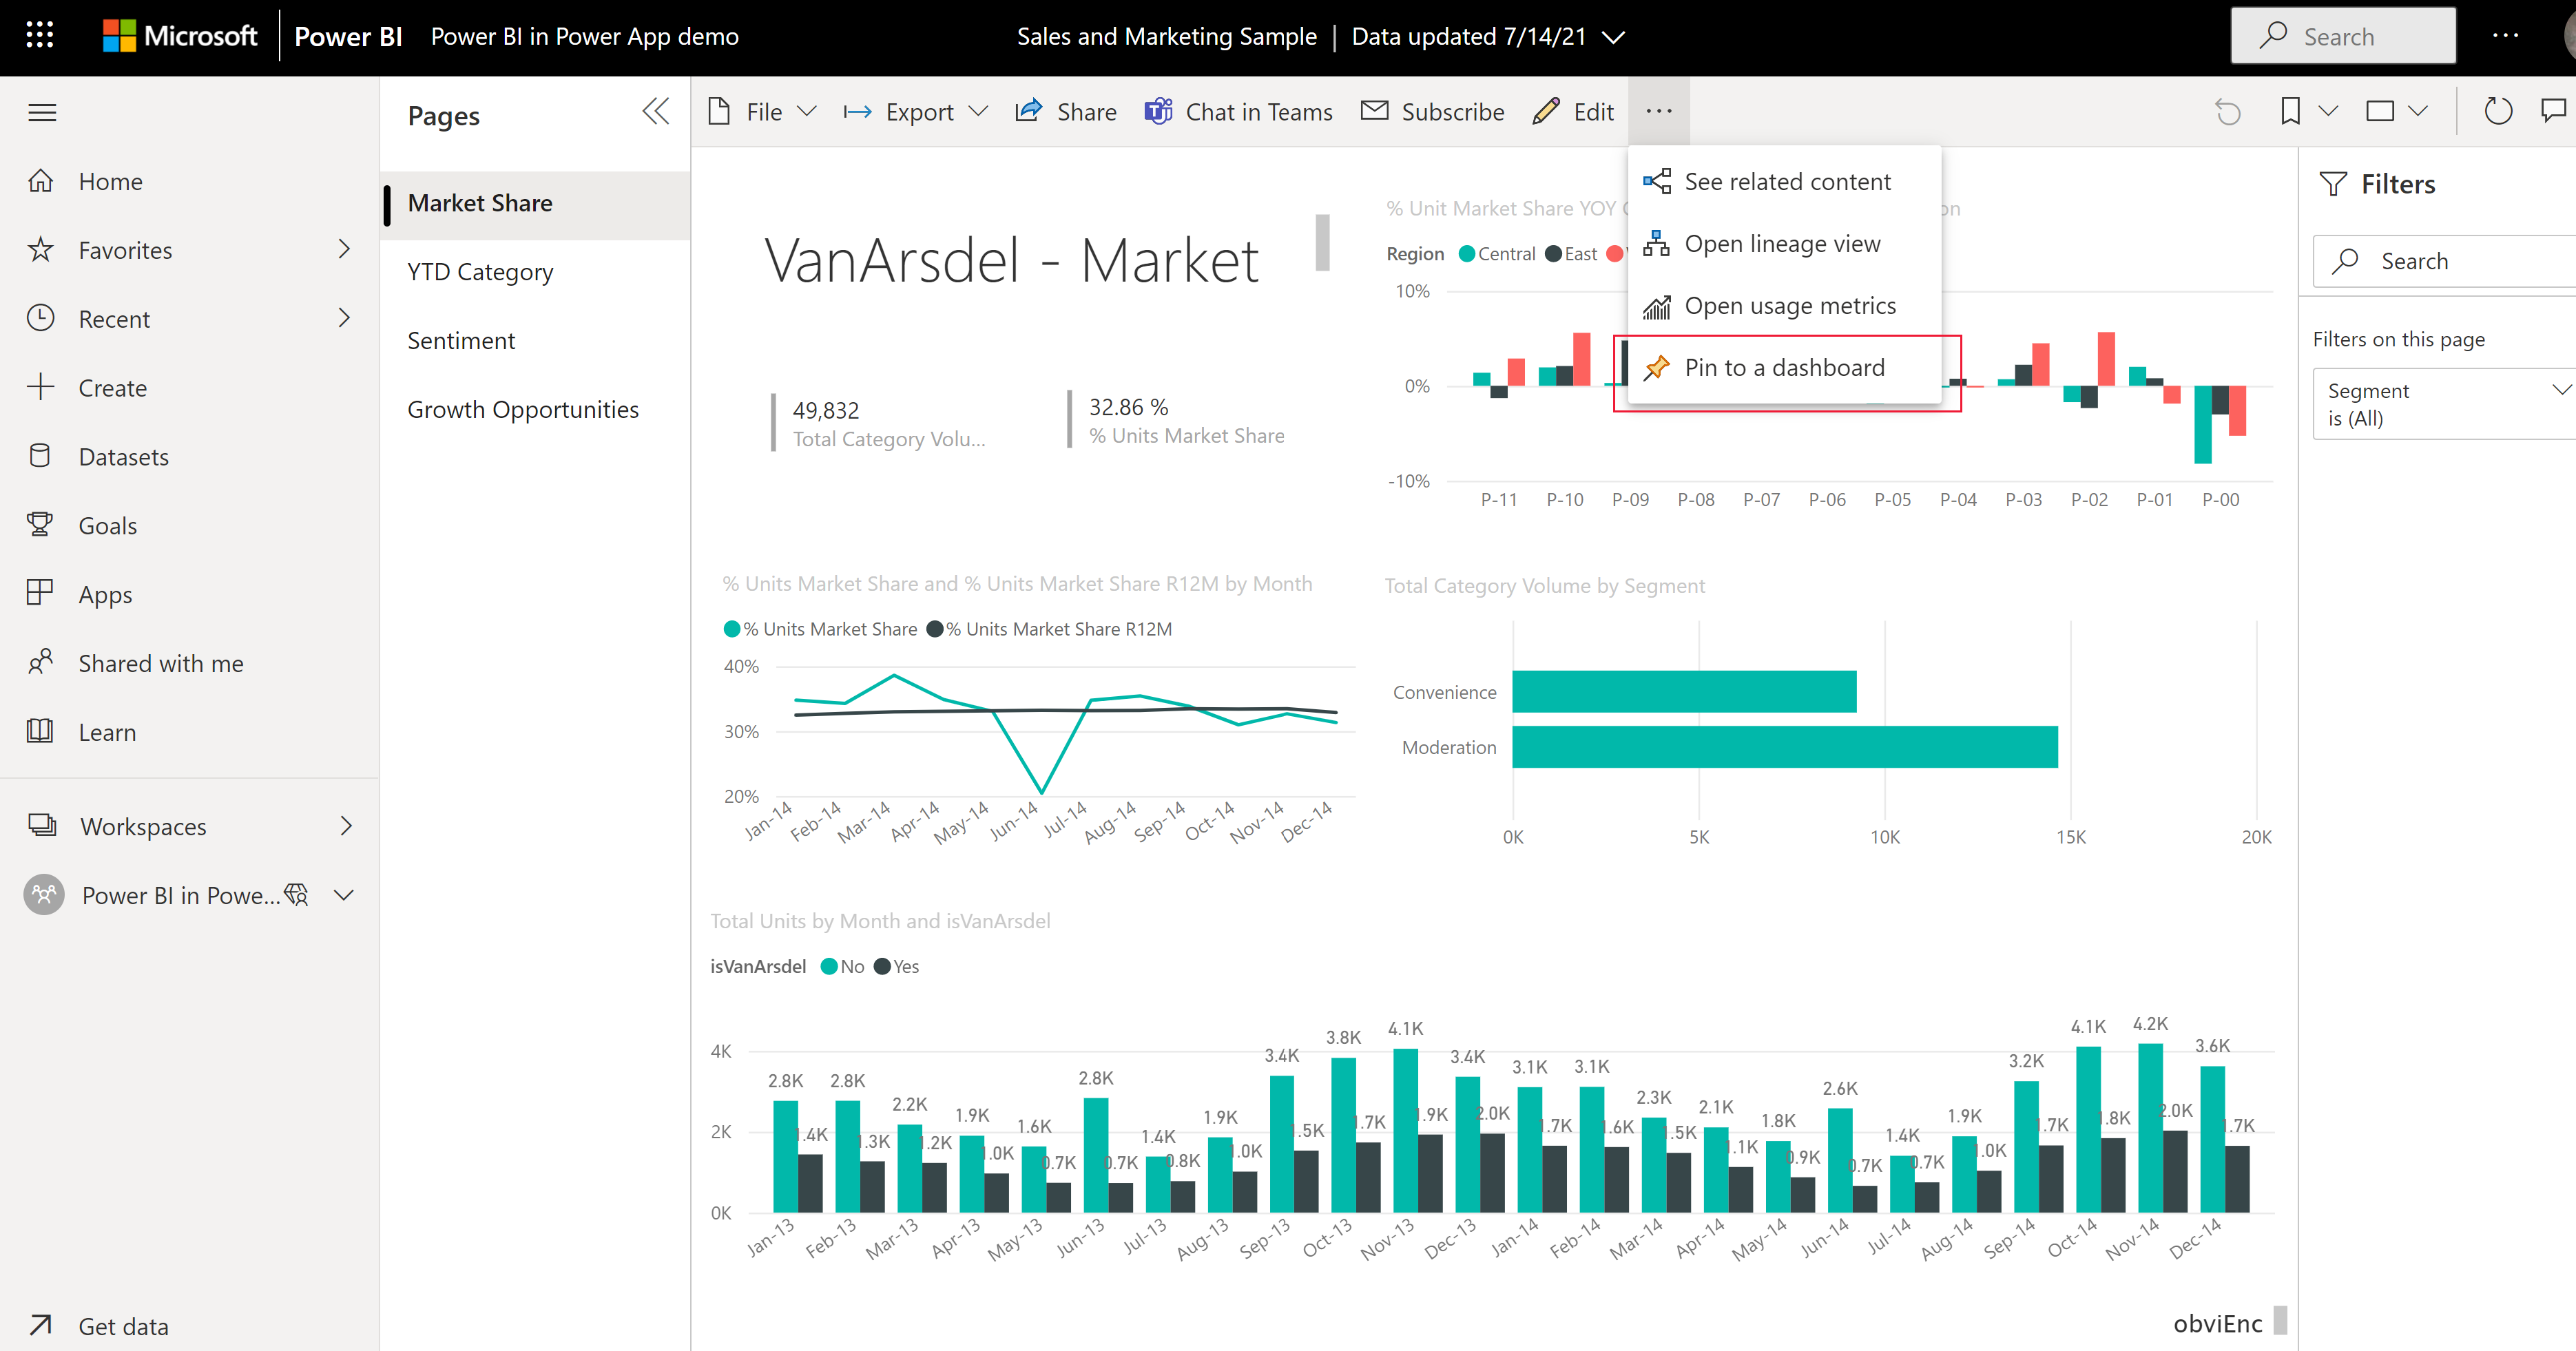Click the Open usage metrics button
Image resolution: width=2576 pixels, height=1351 pixels.
(1789, 305)
